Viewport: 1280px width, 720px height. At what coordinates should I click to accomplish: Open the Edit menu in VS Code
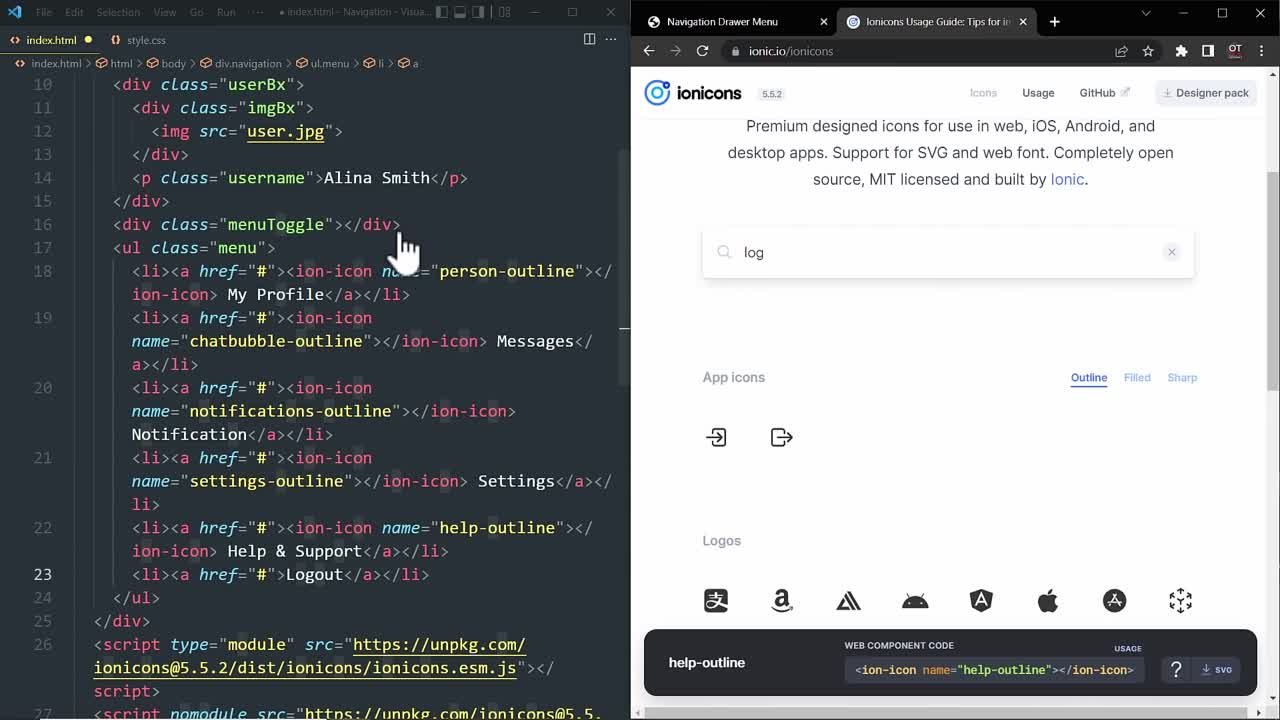tap(74, 12)
